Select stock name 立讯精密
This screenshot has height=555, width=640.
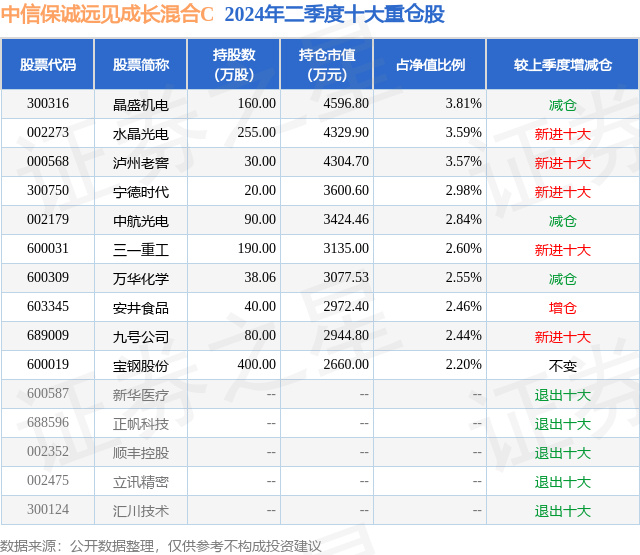(x=141, y=482)
